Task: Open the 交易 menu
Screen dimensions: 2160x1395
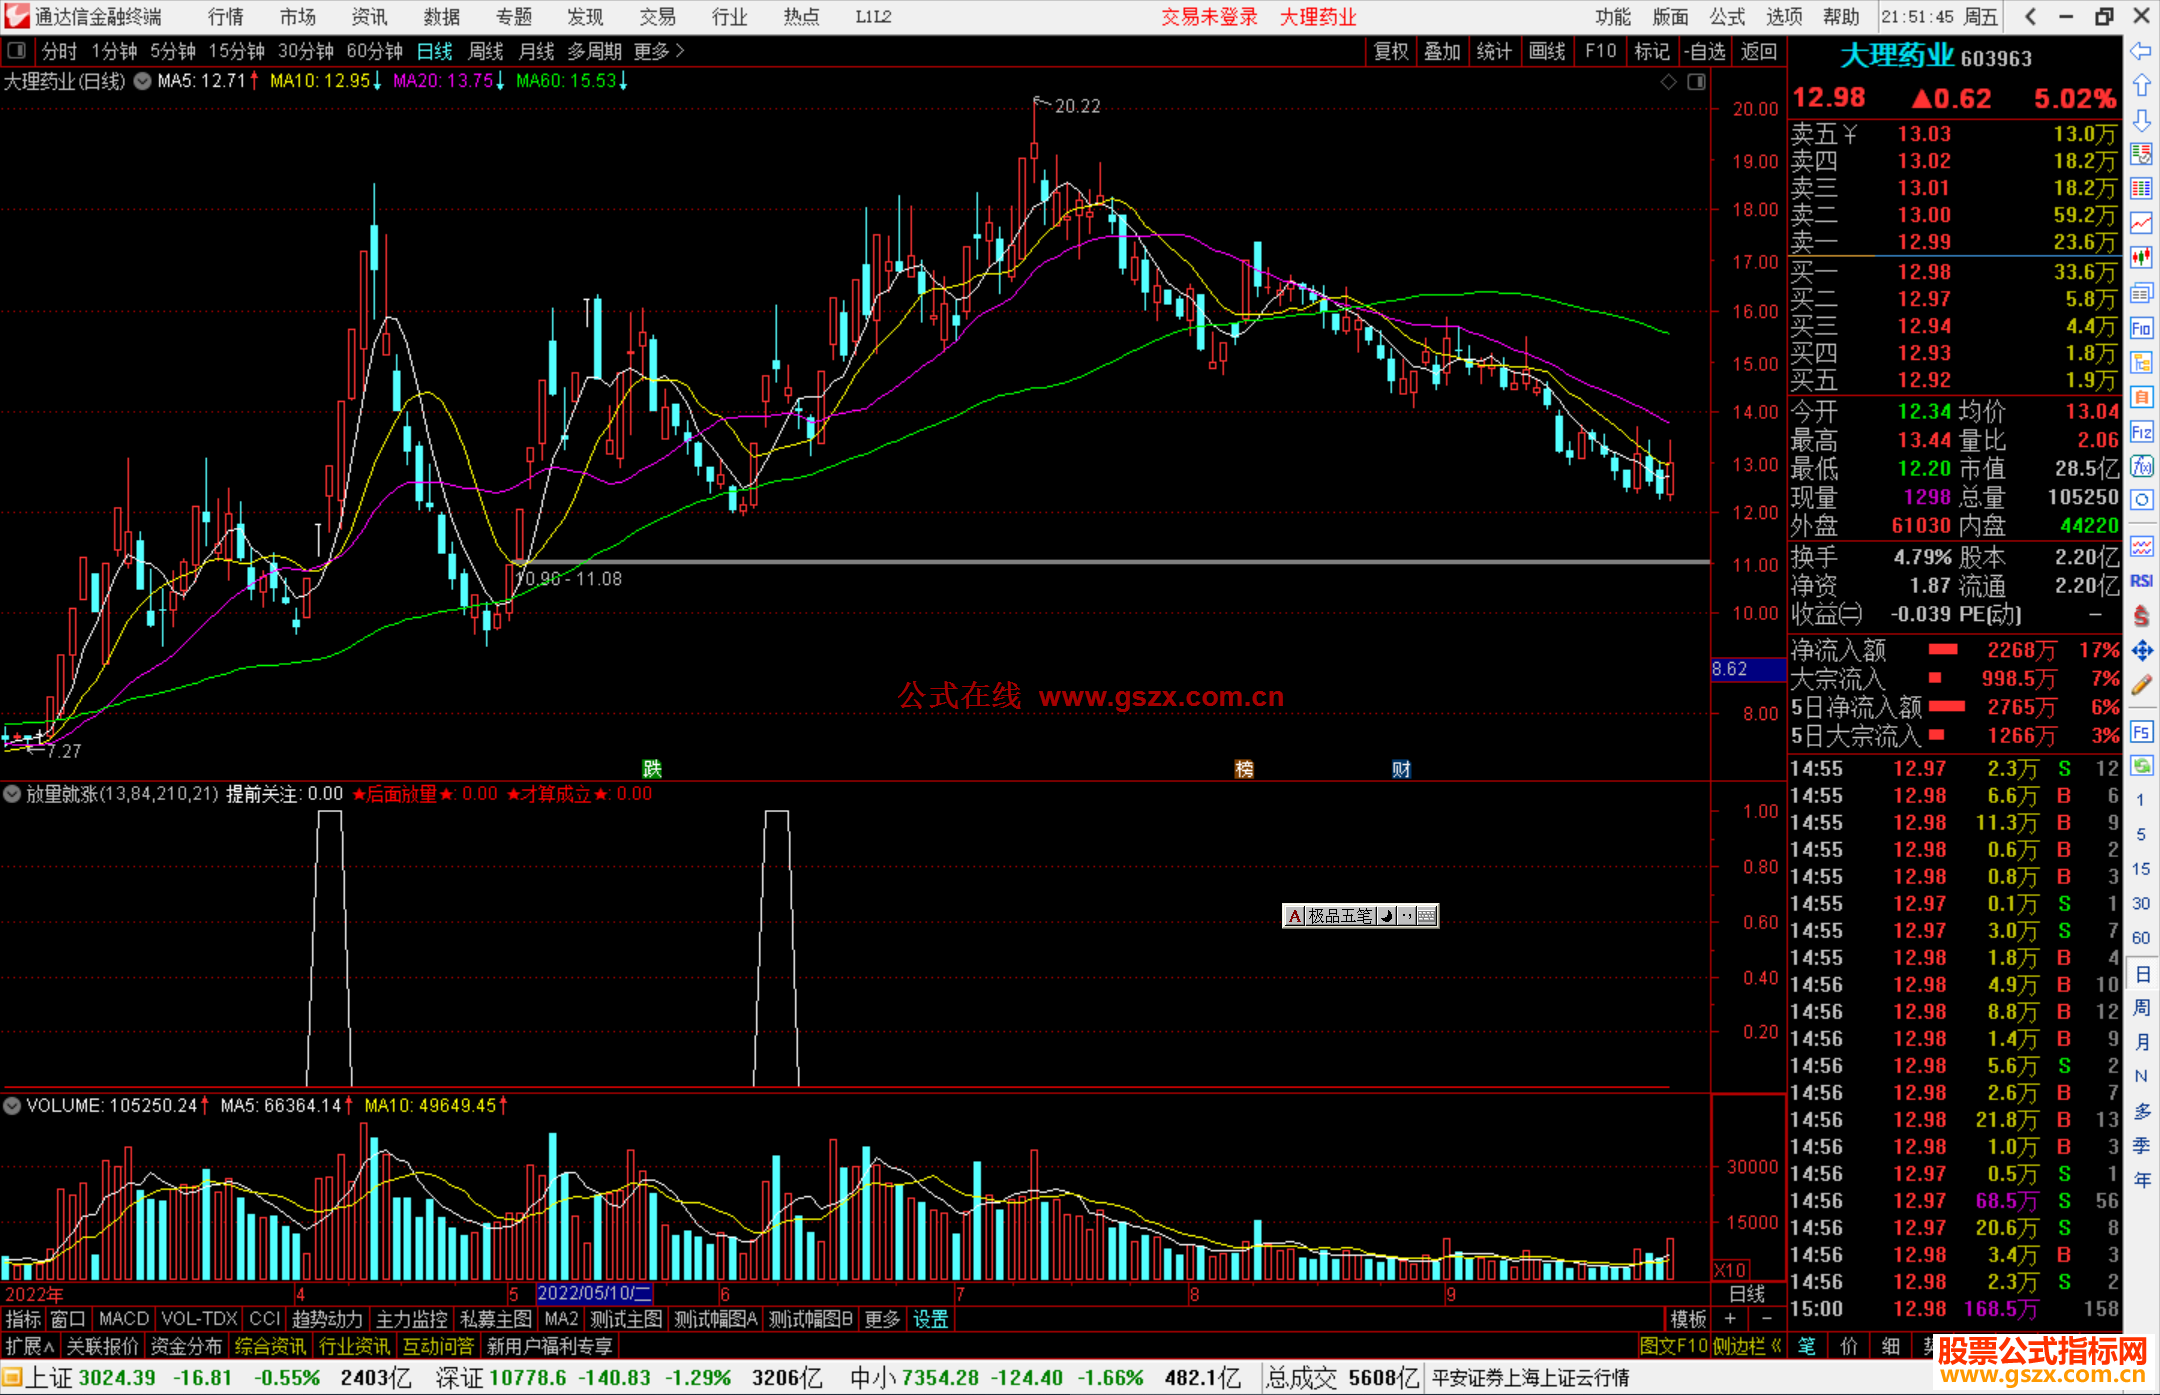Action: coord(658,17)
